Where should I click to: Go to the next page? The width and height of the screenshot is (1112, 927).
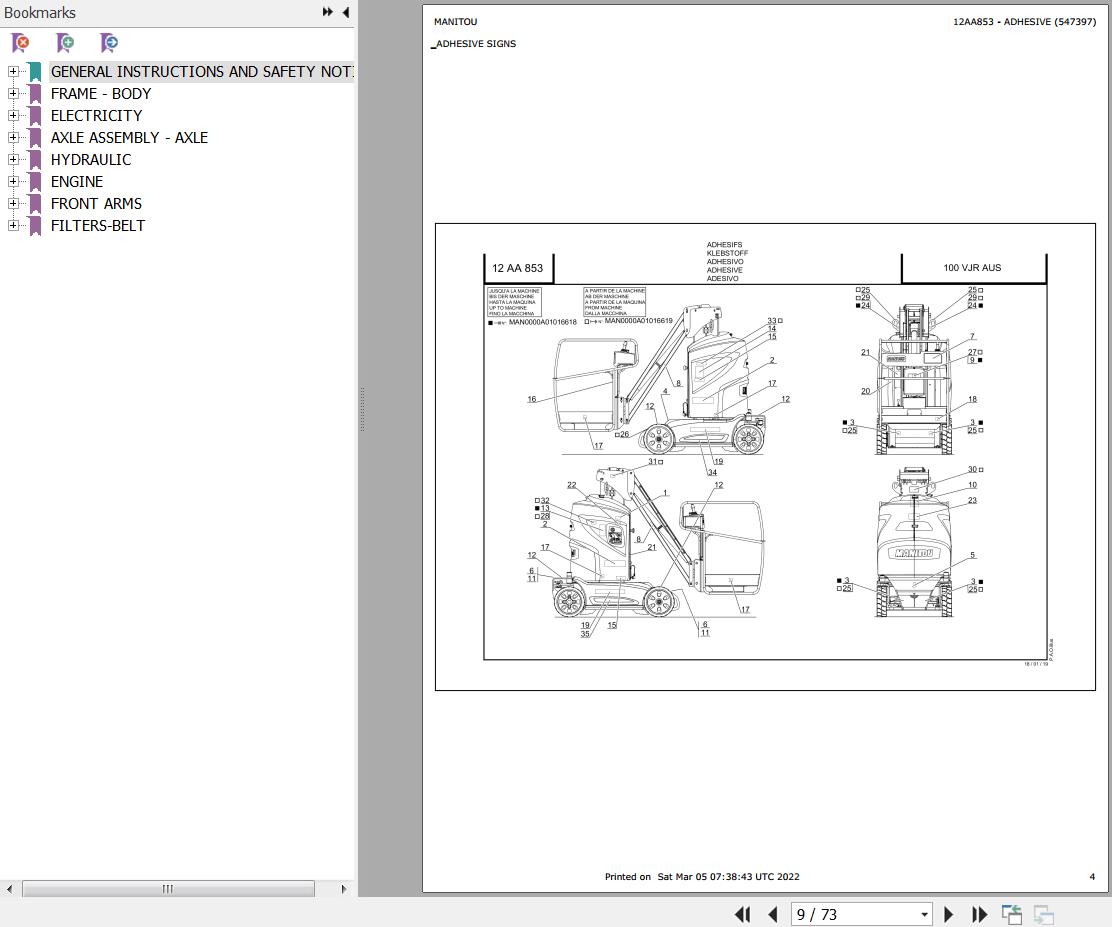pos(948,914)
